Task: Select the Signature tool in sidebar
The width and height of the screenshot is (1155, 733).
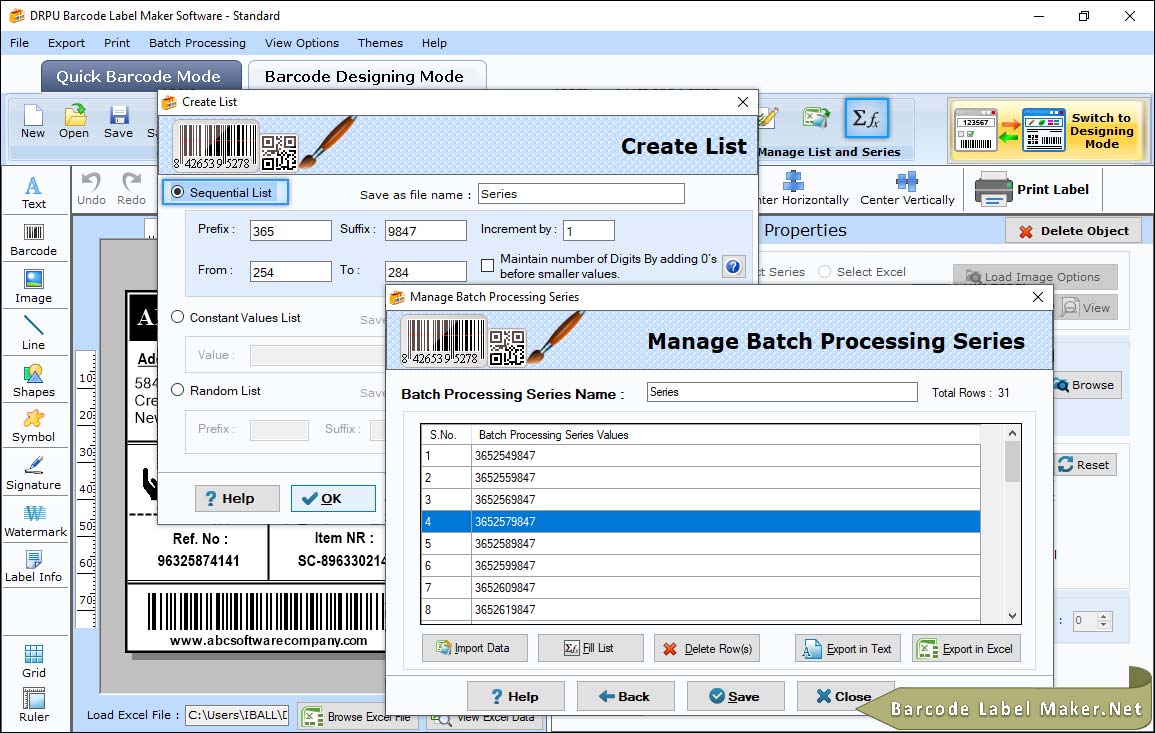Action: pos(34,474)
